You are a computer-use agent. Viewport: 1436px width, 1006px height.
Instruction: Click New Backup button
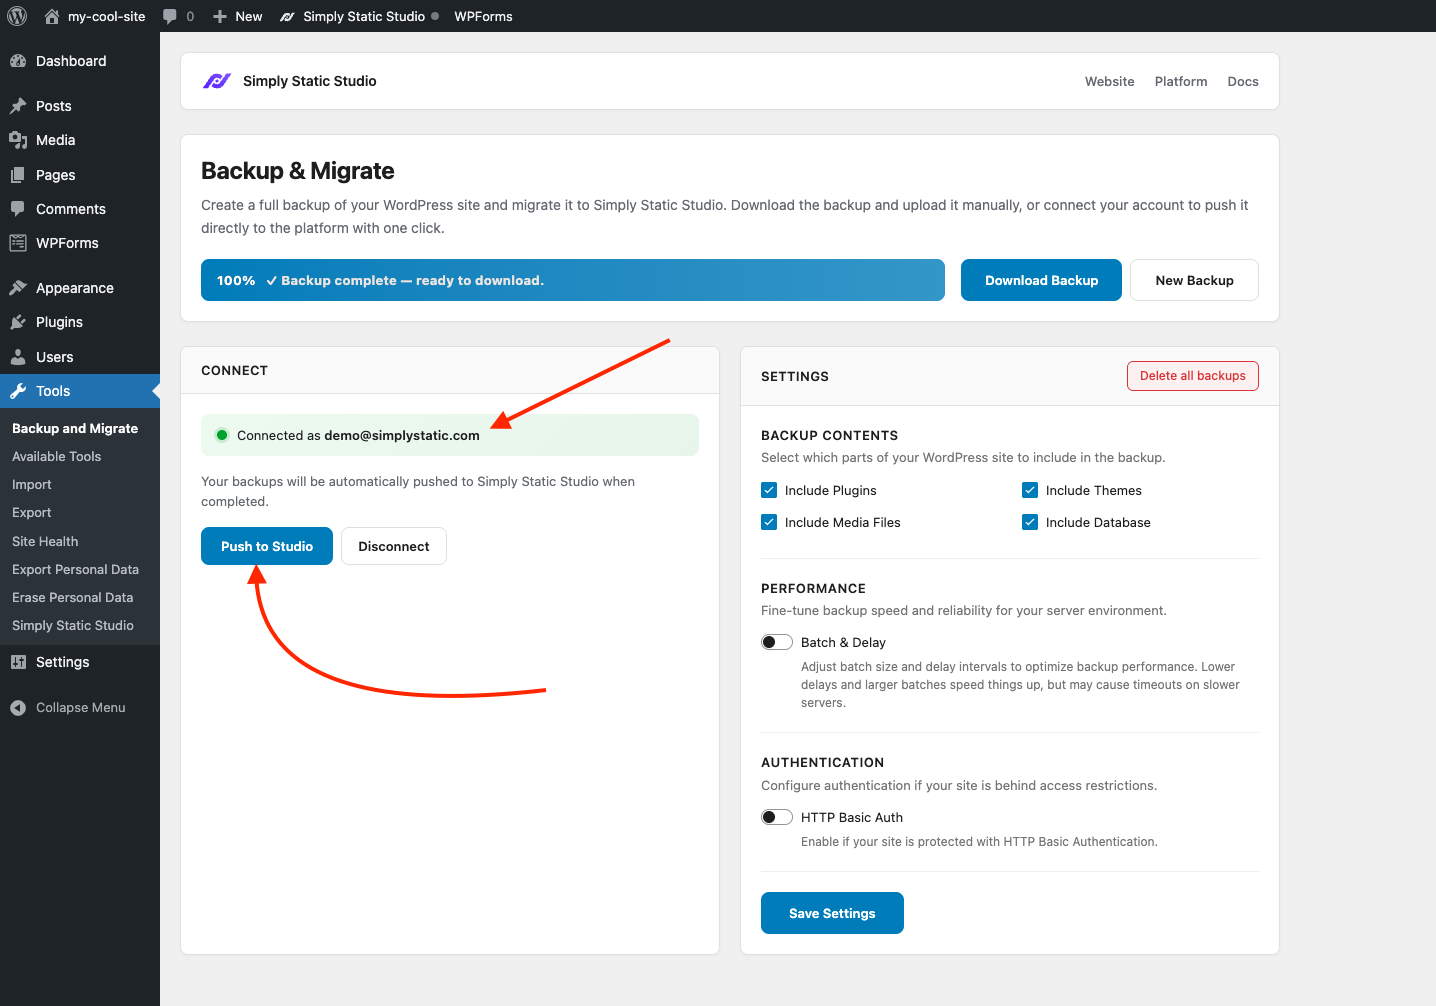tap(1194, 280)
